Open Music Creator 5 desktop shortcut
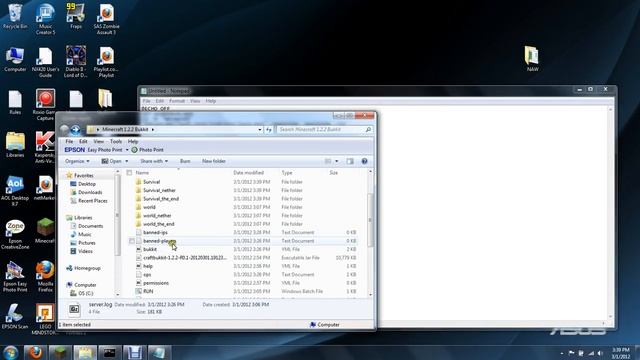The image size is (640, 360). click(45, 19)
